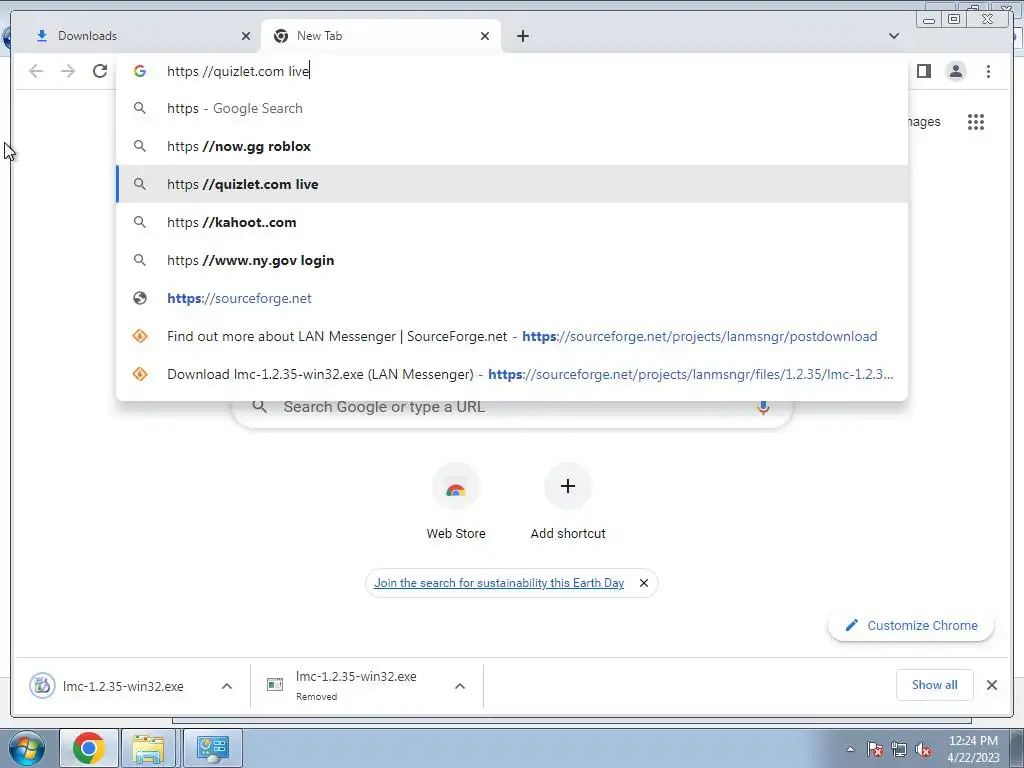Open 'Join the search for sustainability' link
The image size is (1024, 768).
499,583
